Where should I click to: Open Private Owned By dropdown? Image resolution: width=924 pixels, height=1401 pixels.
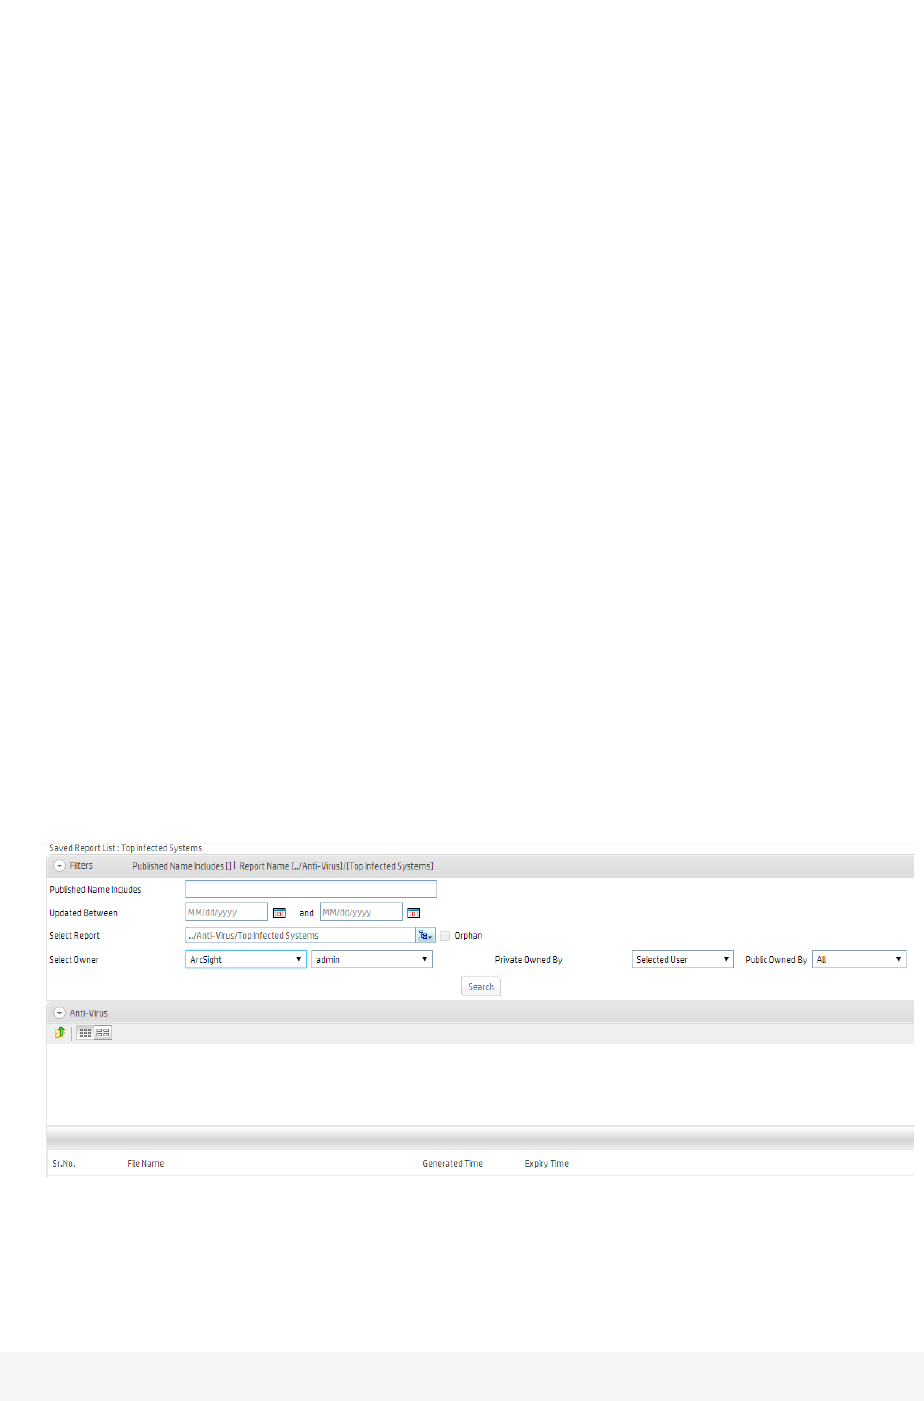[x=683, y=959]
